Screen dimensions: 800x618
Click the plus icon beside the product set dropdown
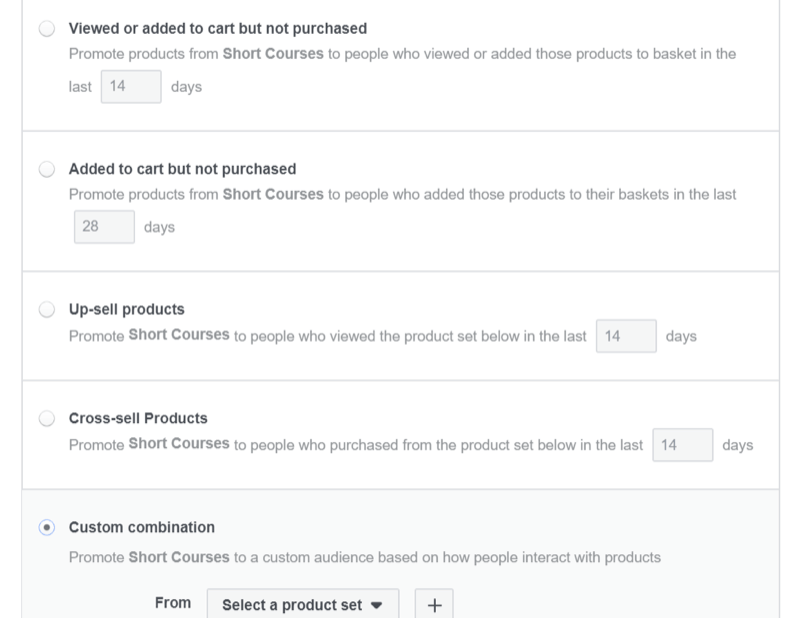pyautogui.click(x=434, y=604)
